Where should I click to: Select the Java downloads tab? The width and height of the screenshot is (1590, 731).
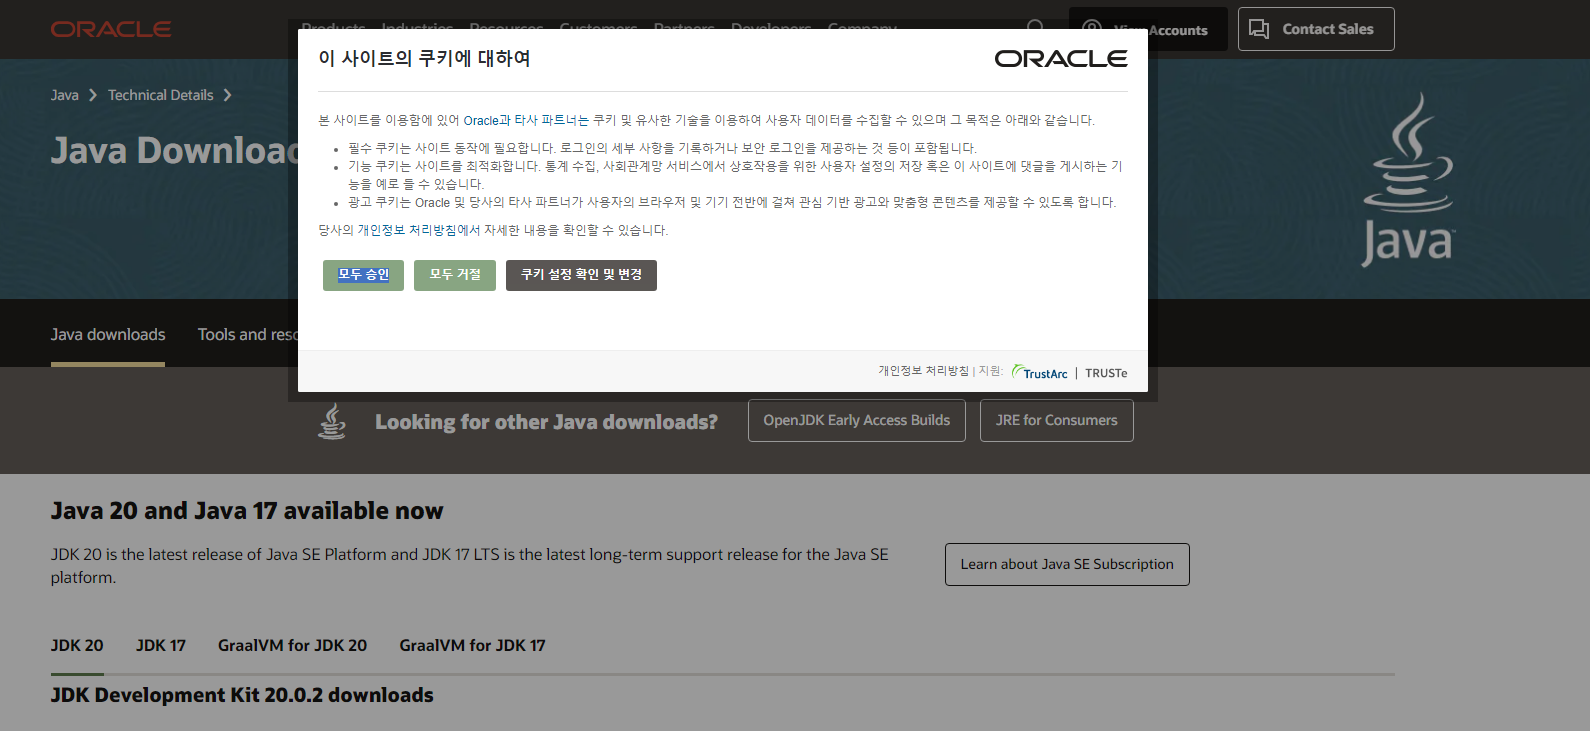point(108,335)
